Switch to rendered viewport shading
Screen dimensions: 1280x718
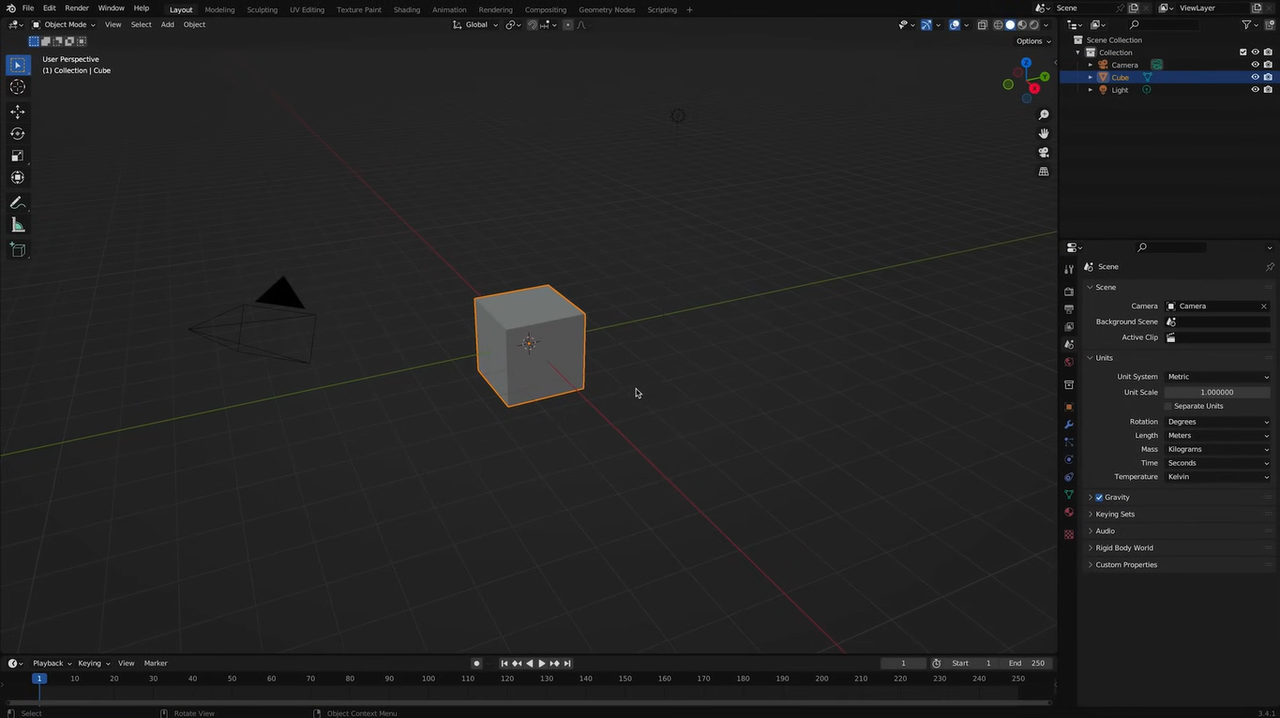pos(1034,24)
